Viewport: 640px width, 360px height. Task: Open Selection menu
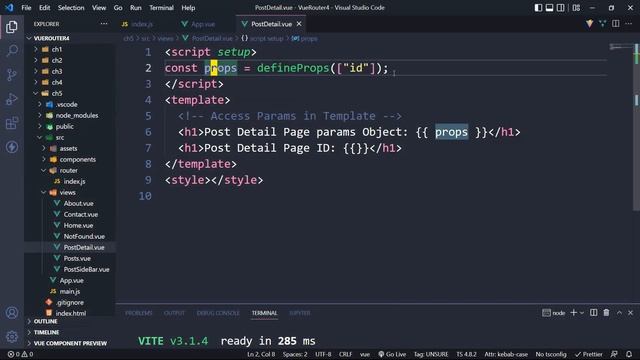tap(71, 7)
